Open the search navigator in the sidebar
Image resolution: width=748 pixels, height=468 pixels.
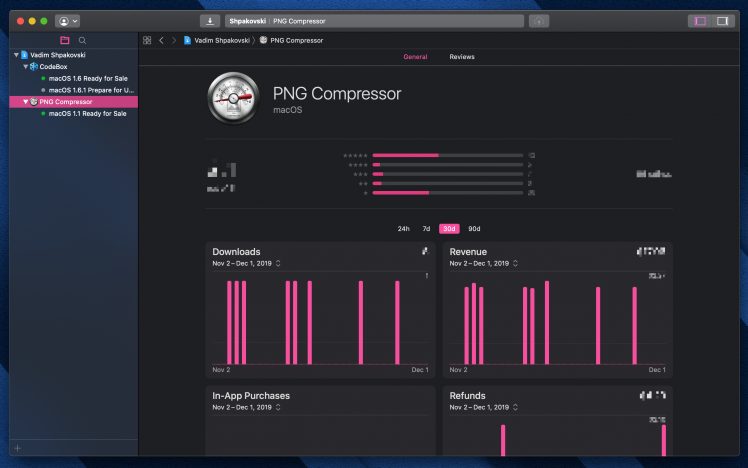click(x=83, y=40)
